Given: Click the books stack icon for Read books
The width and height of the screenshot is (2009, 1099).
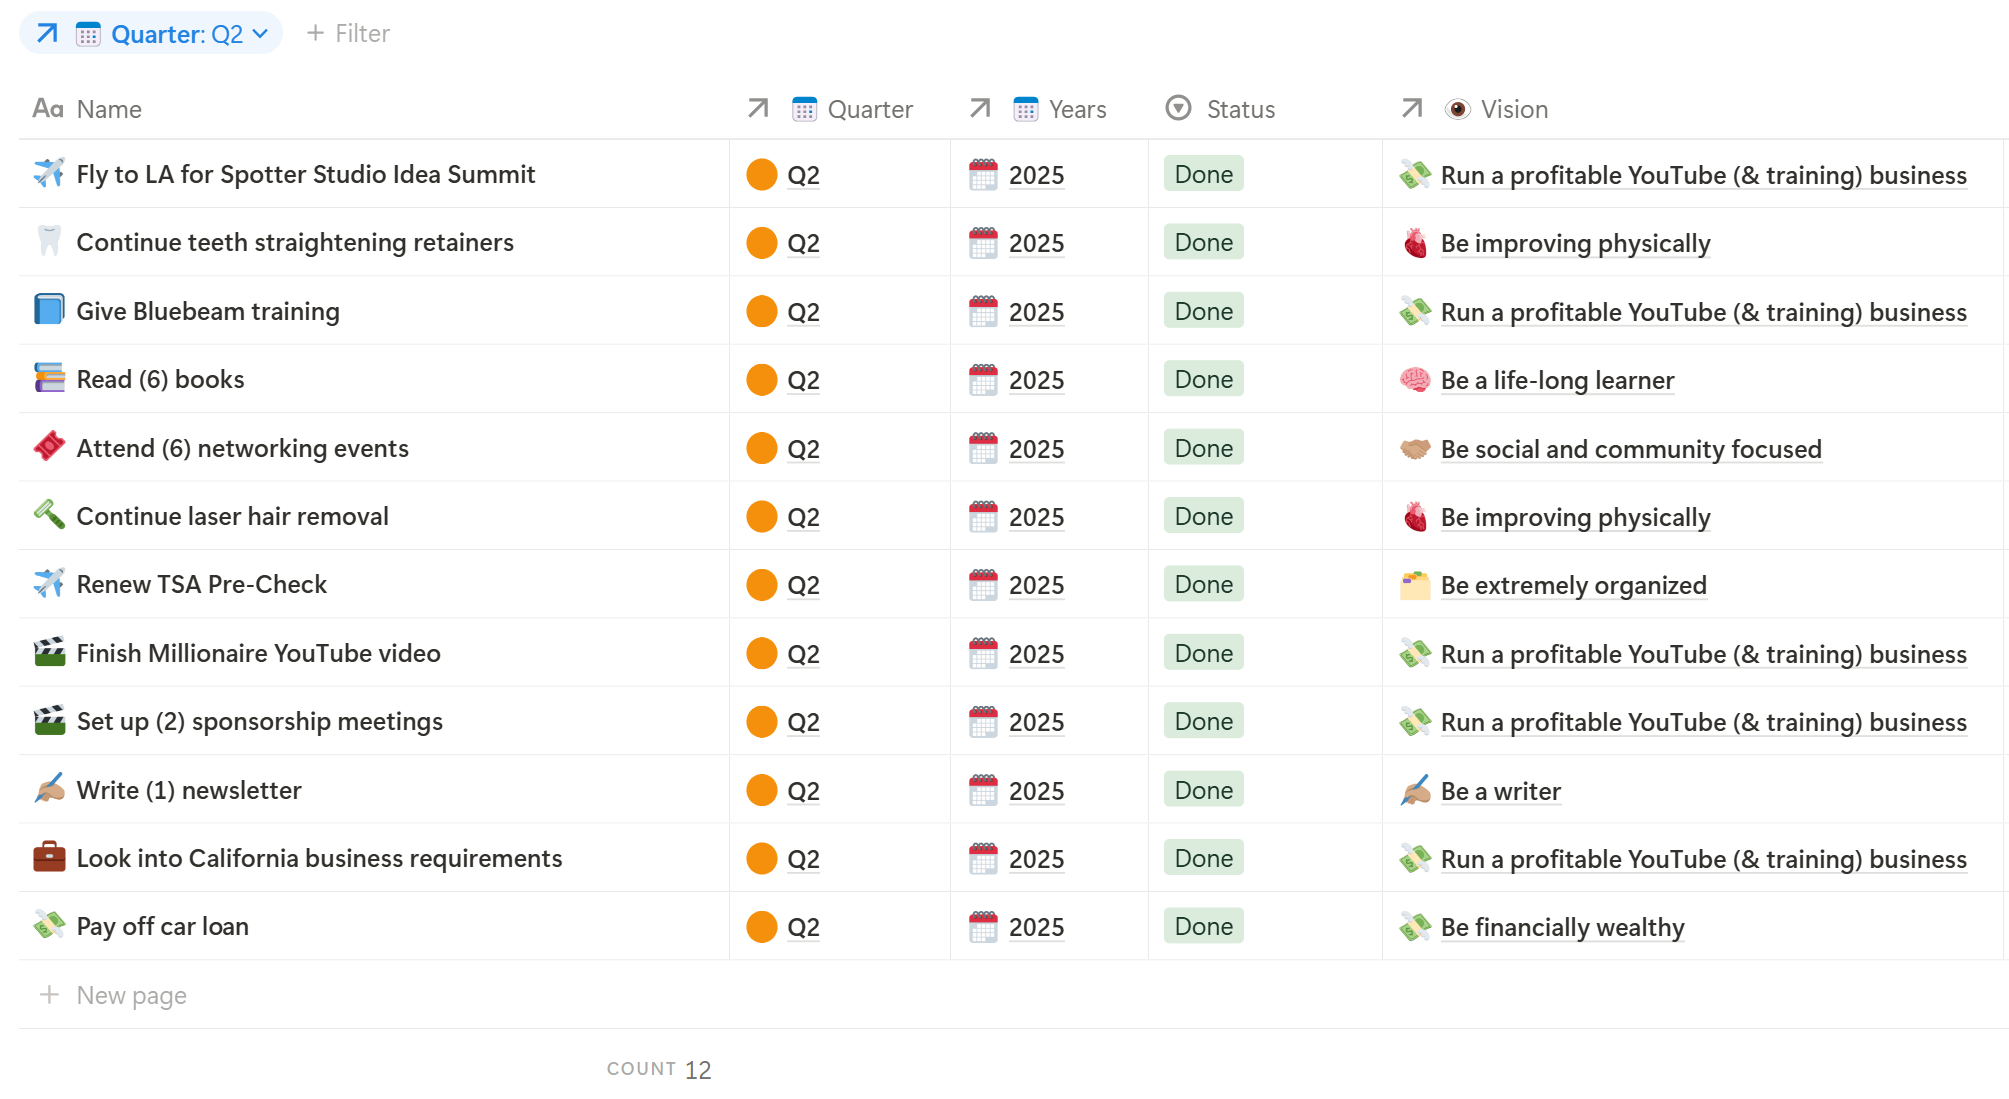Looking at the screenshot, I should click(48, 378).
